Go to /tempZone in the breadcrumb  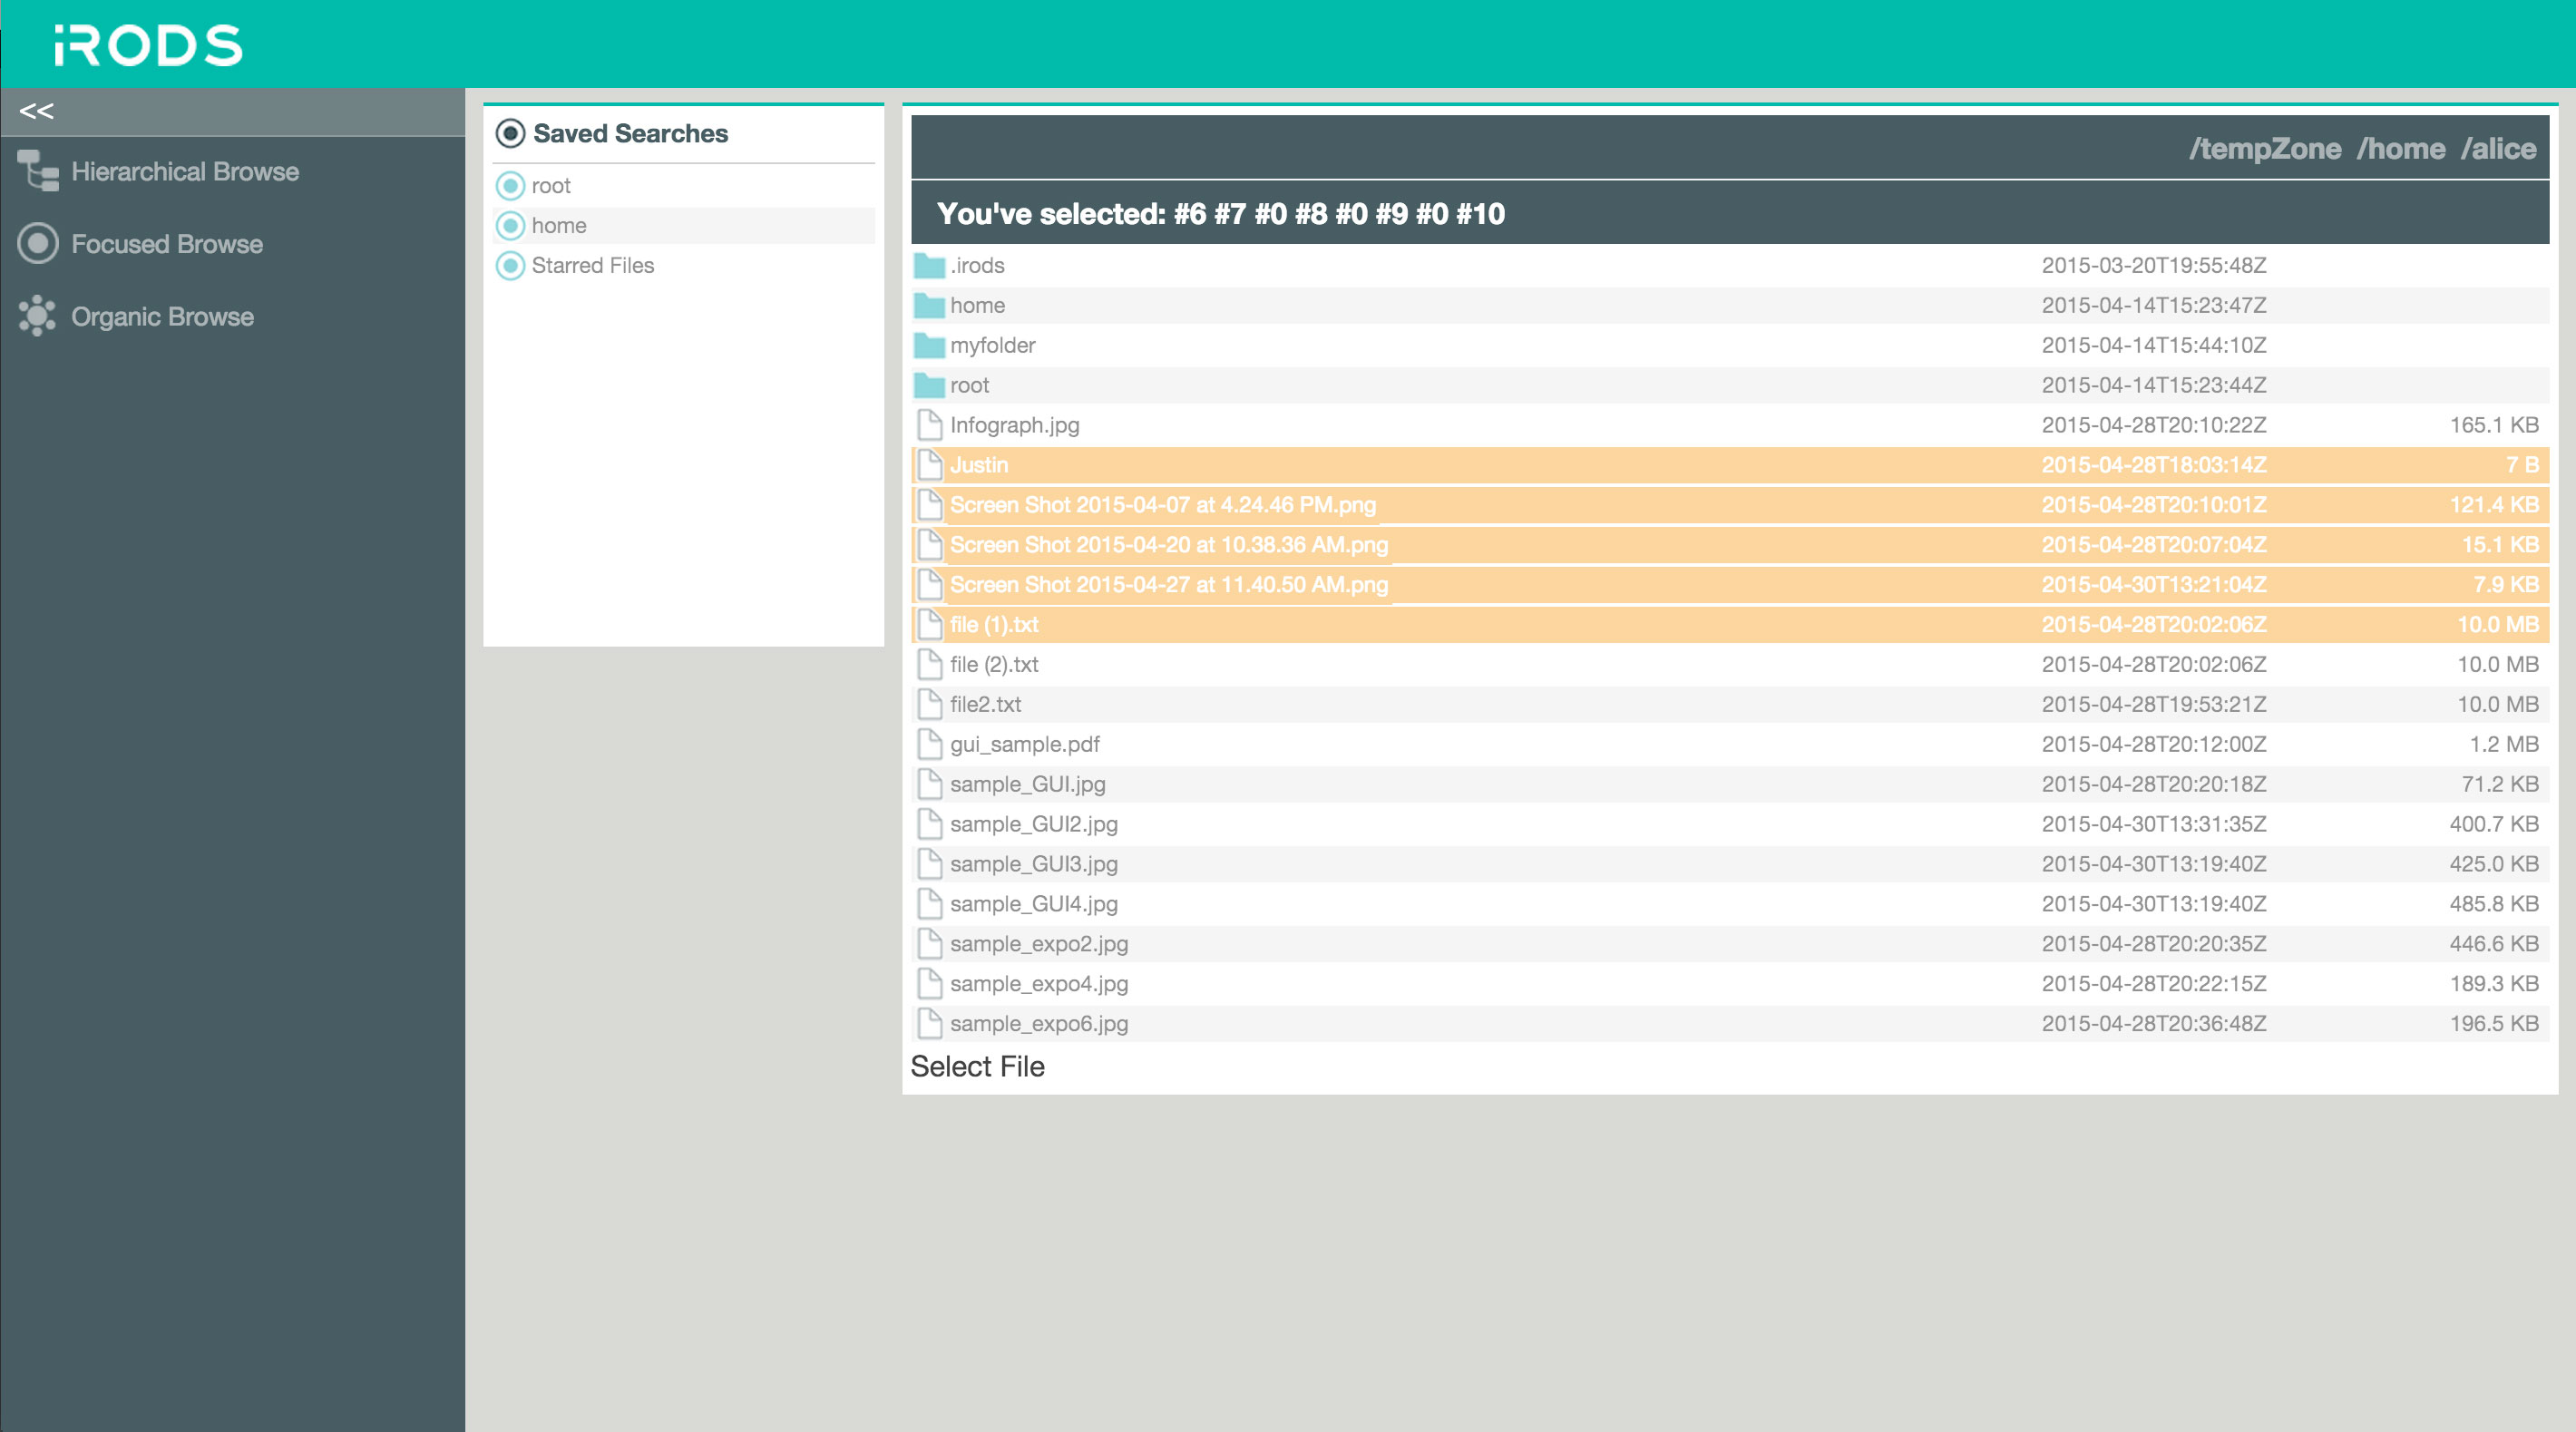(2265, 149)
